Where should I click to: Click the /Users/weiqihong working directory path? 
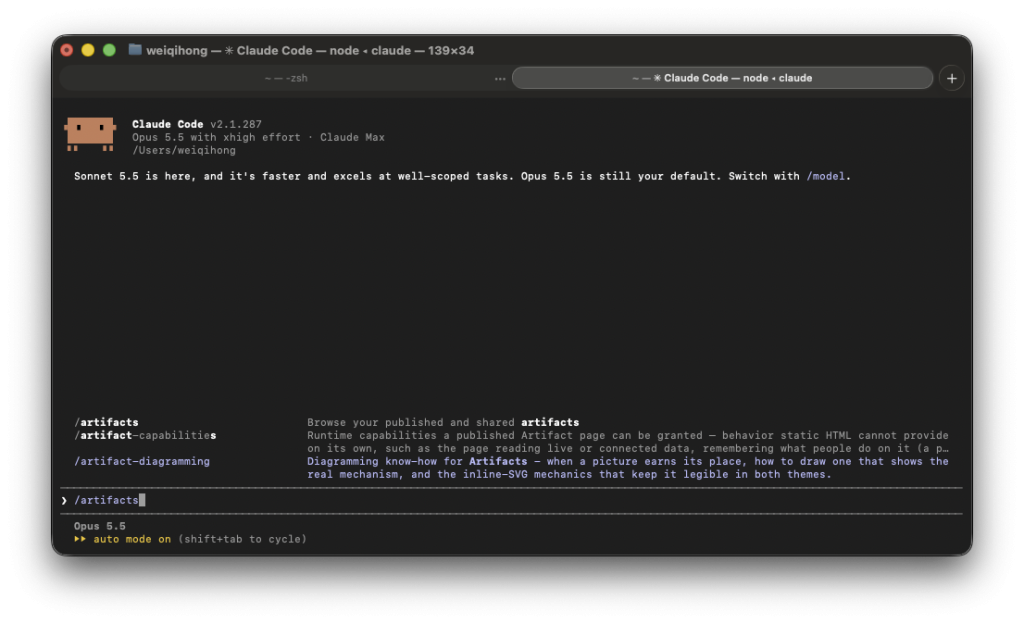click(184, 150)
